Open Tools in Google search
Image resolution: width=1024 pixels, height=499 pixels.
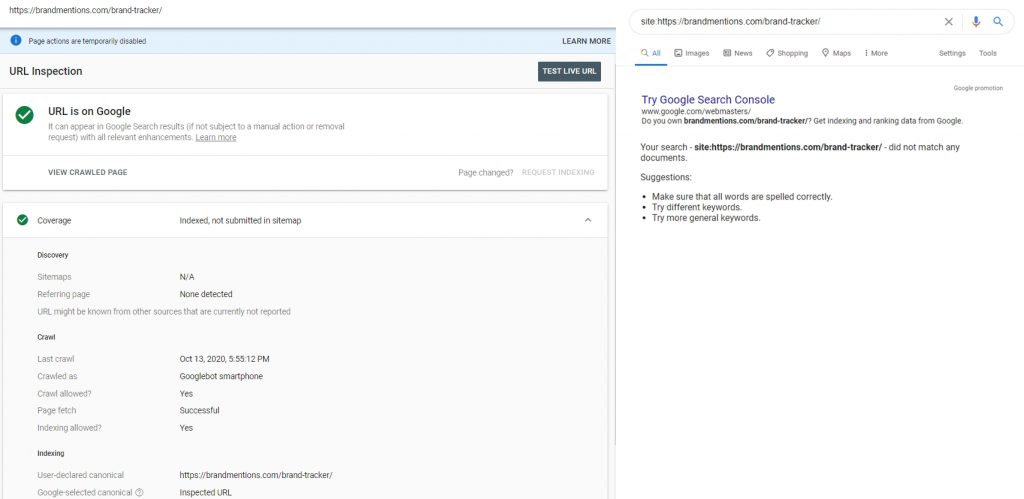click(987, 54)
